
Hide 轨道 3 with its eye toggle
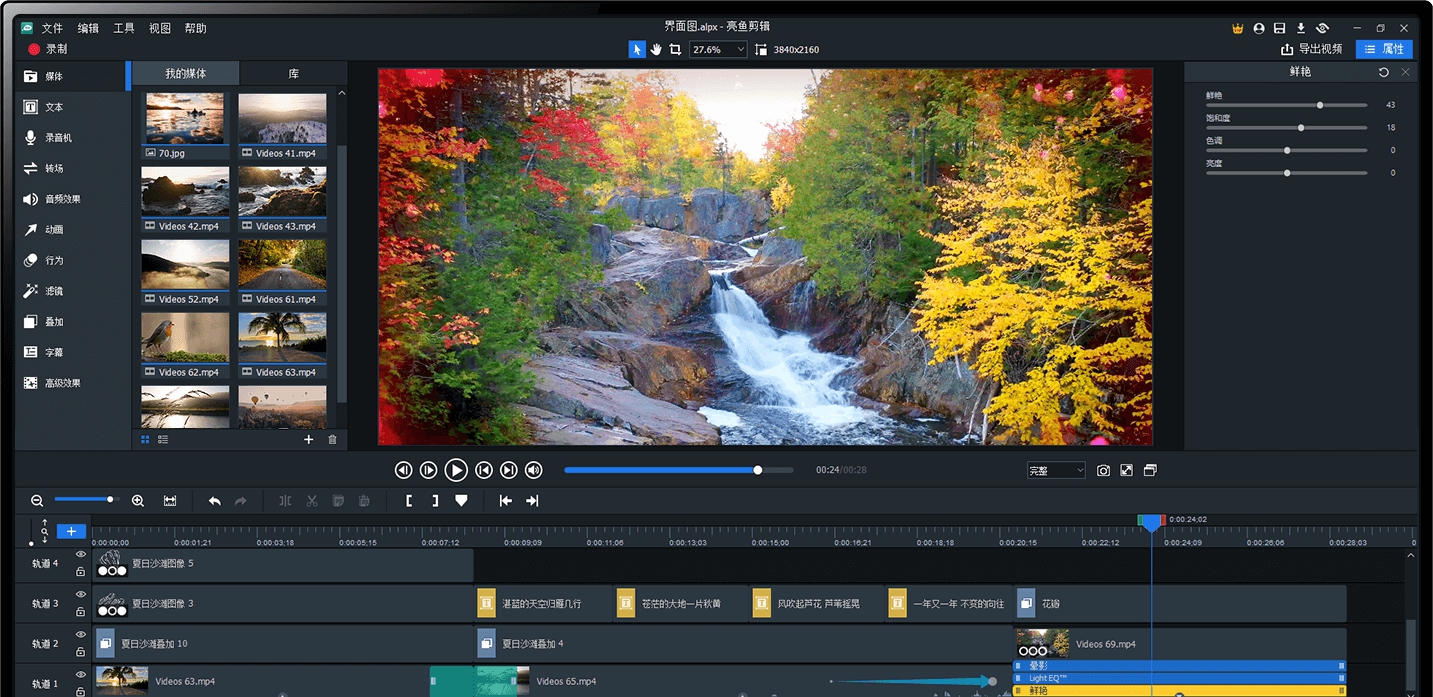(81, 595)
